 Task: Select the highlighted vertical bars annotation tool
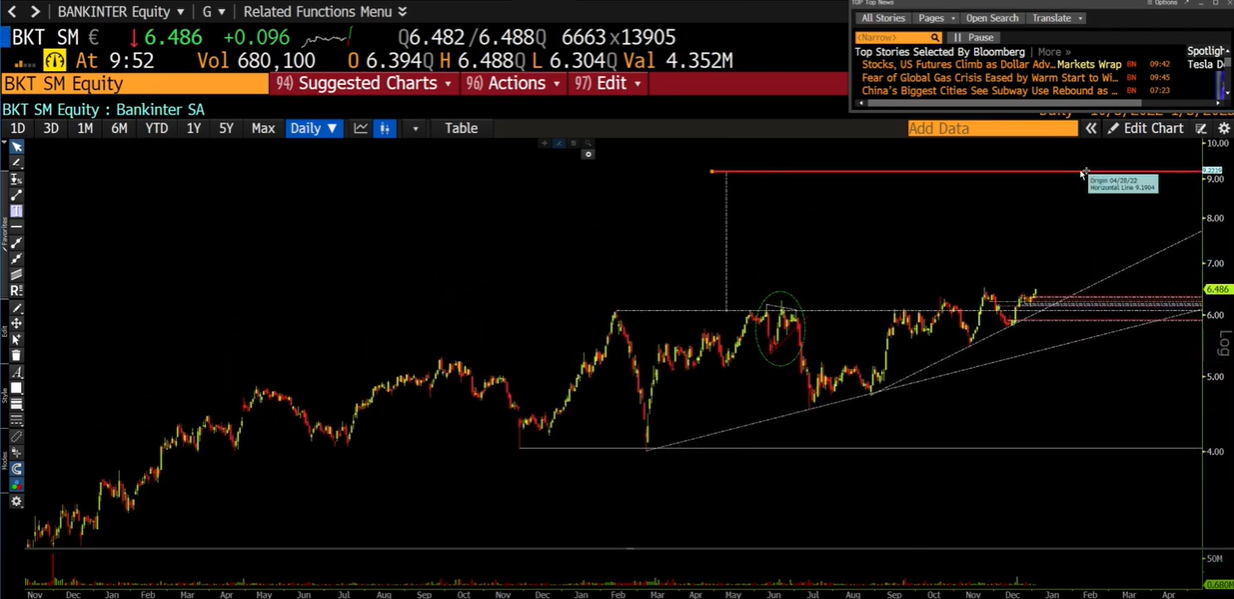(16, 211)
